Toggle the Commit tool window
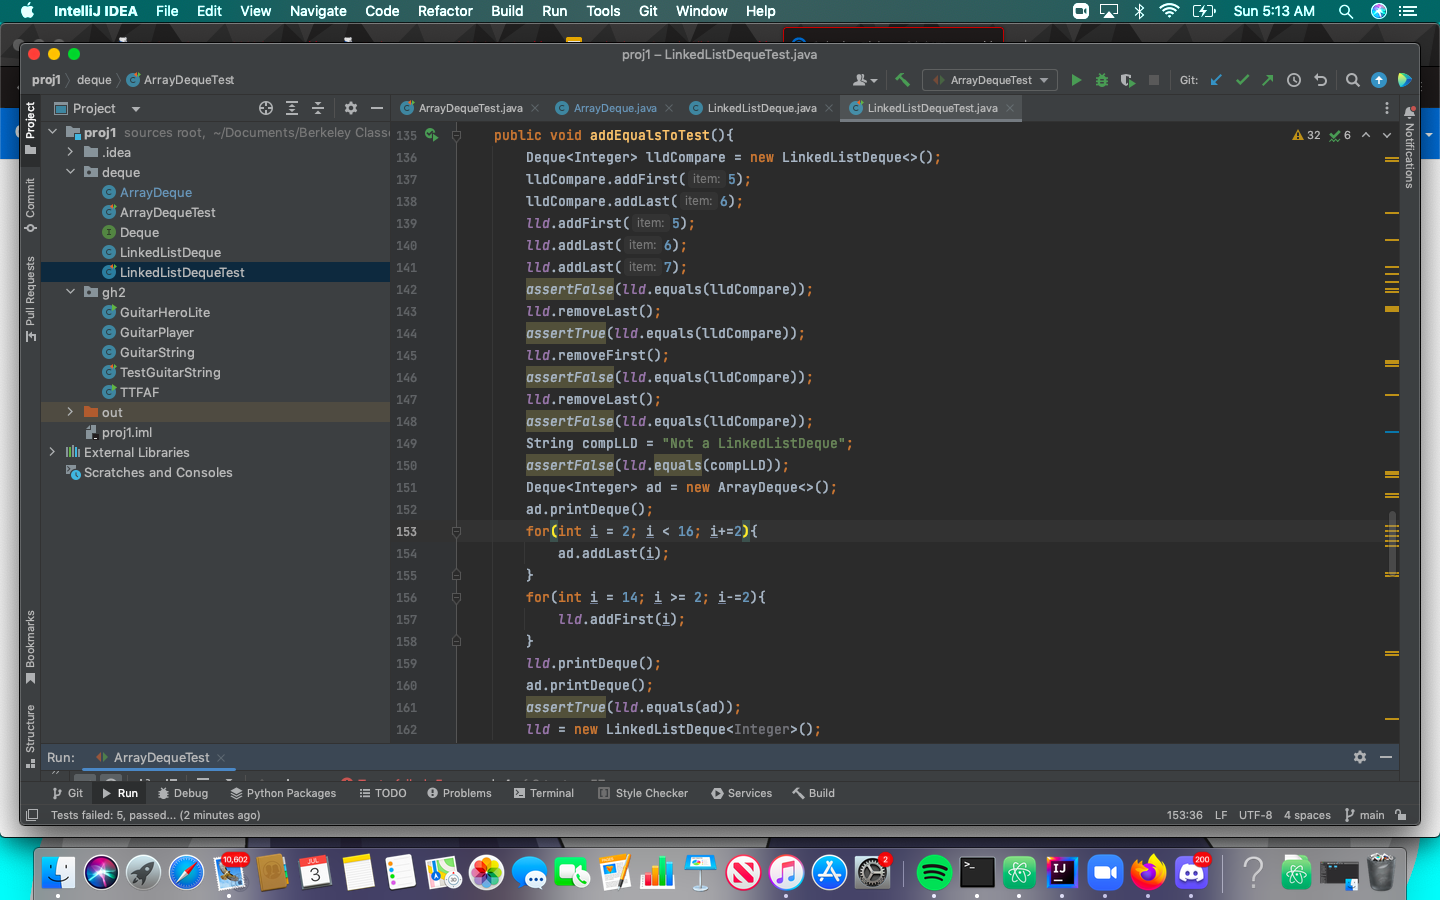This screenshot has height=900, width=1440. coord(30,205)
